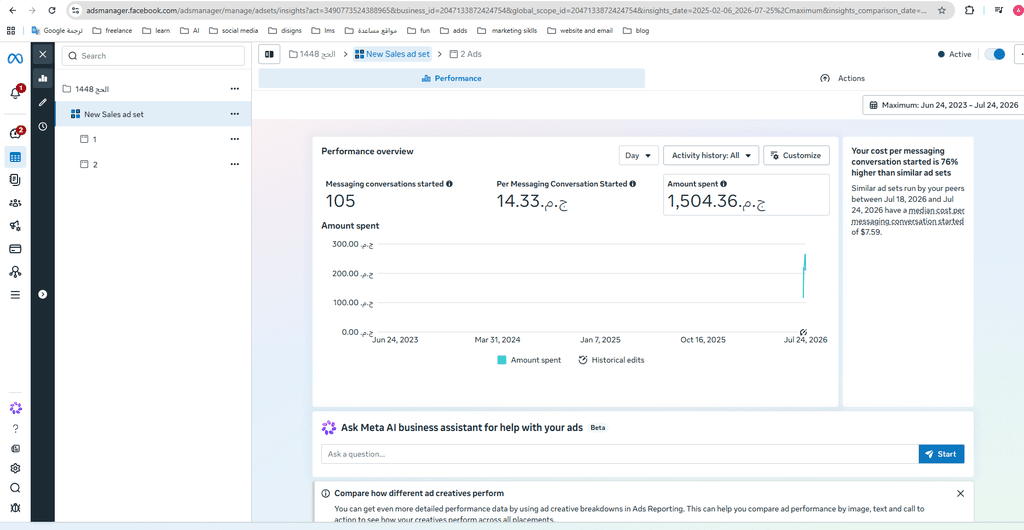
Task: Switch to the Performance tab
Action: point(451,78)
